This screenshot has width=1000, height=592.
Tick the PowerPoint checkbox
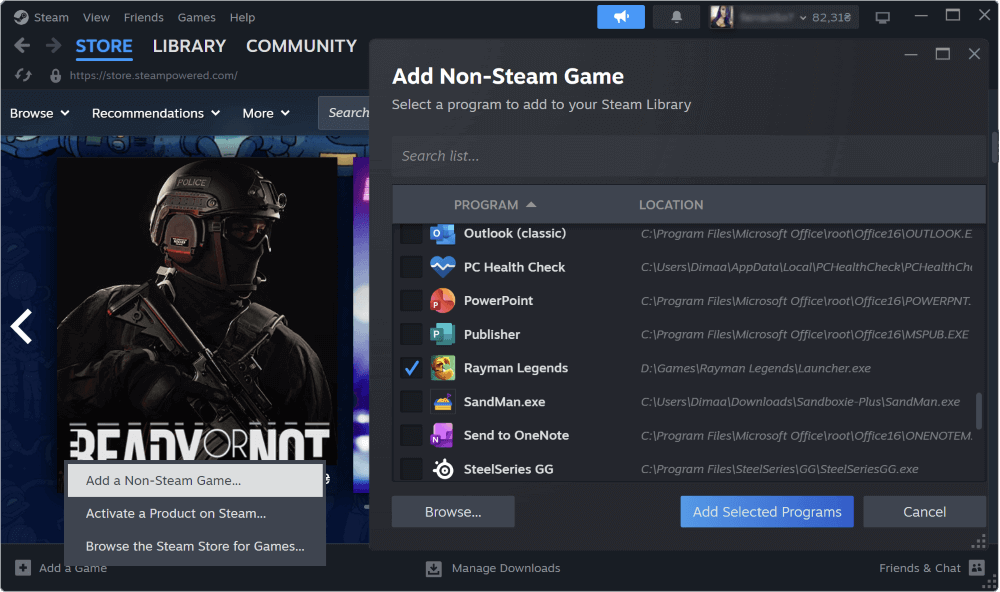[x=411, y=301]
